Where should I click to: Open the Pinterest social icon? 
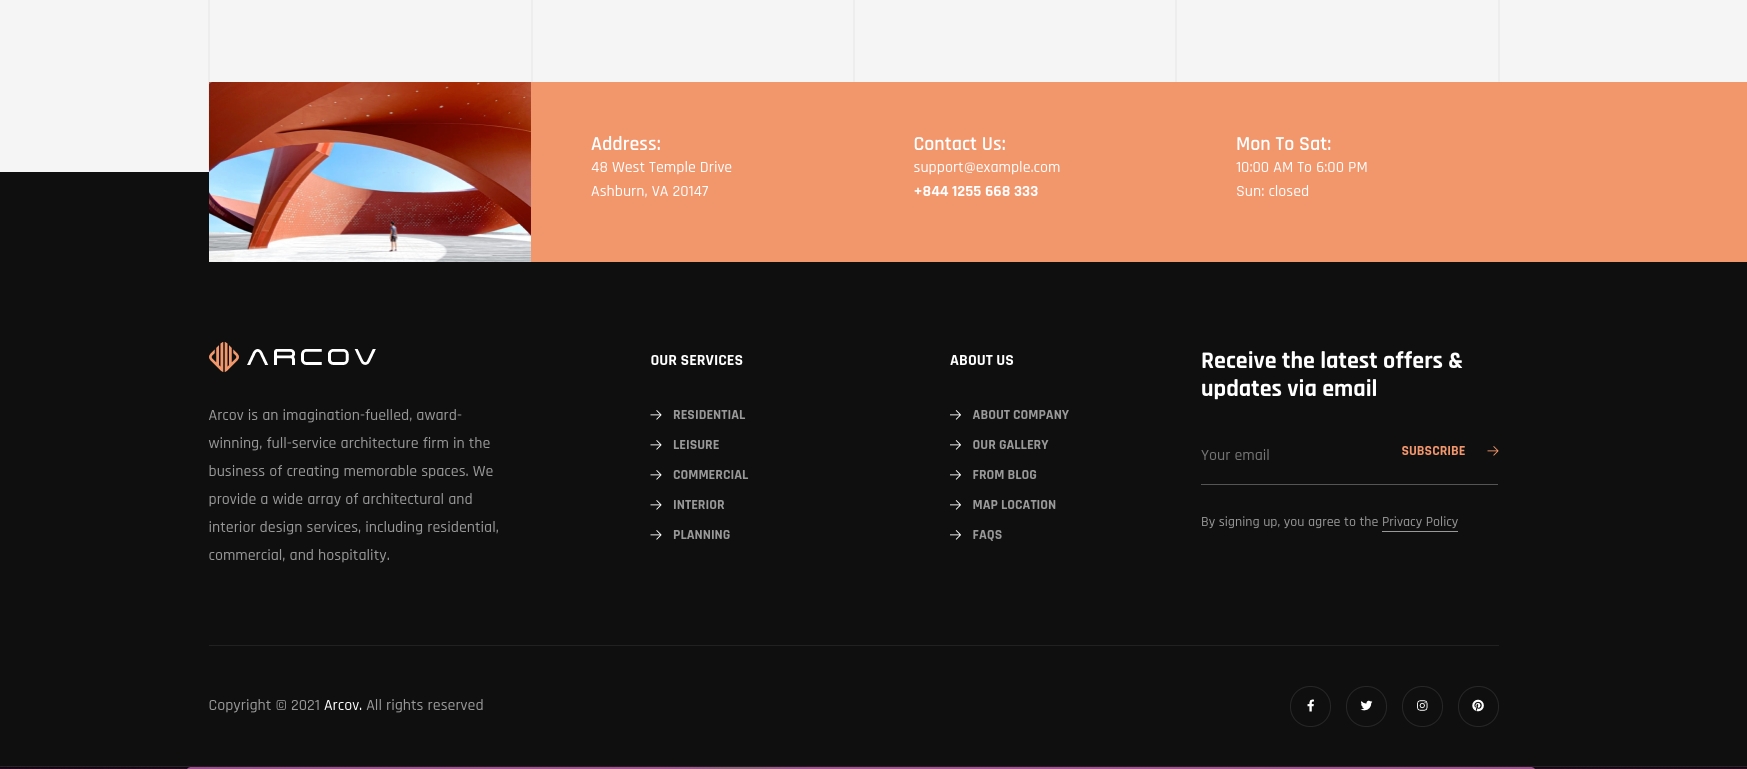click(1478, 706)
